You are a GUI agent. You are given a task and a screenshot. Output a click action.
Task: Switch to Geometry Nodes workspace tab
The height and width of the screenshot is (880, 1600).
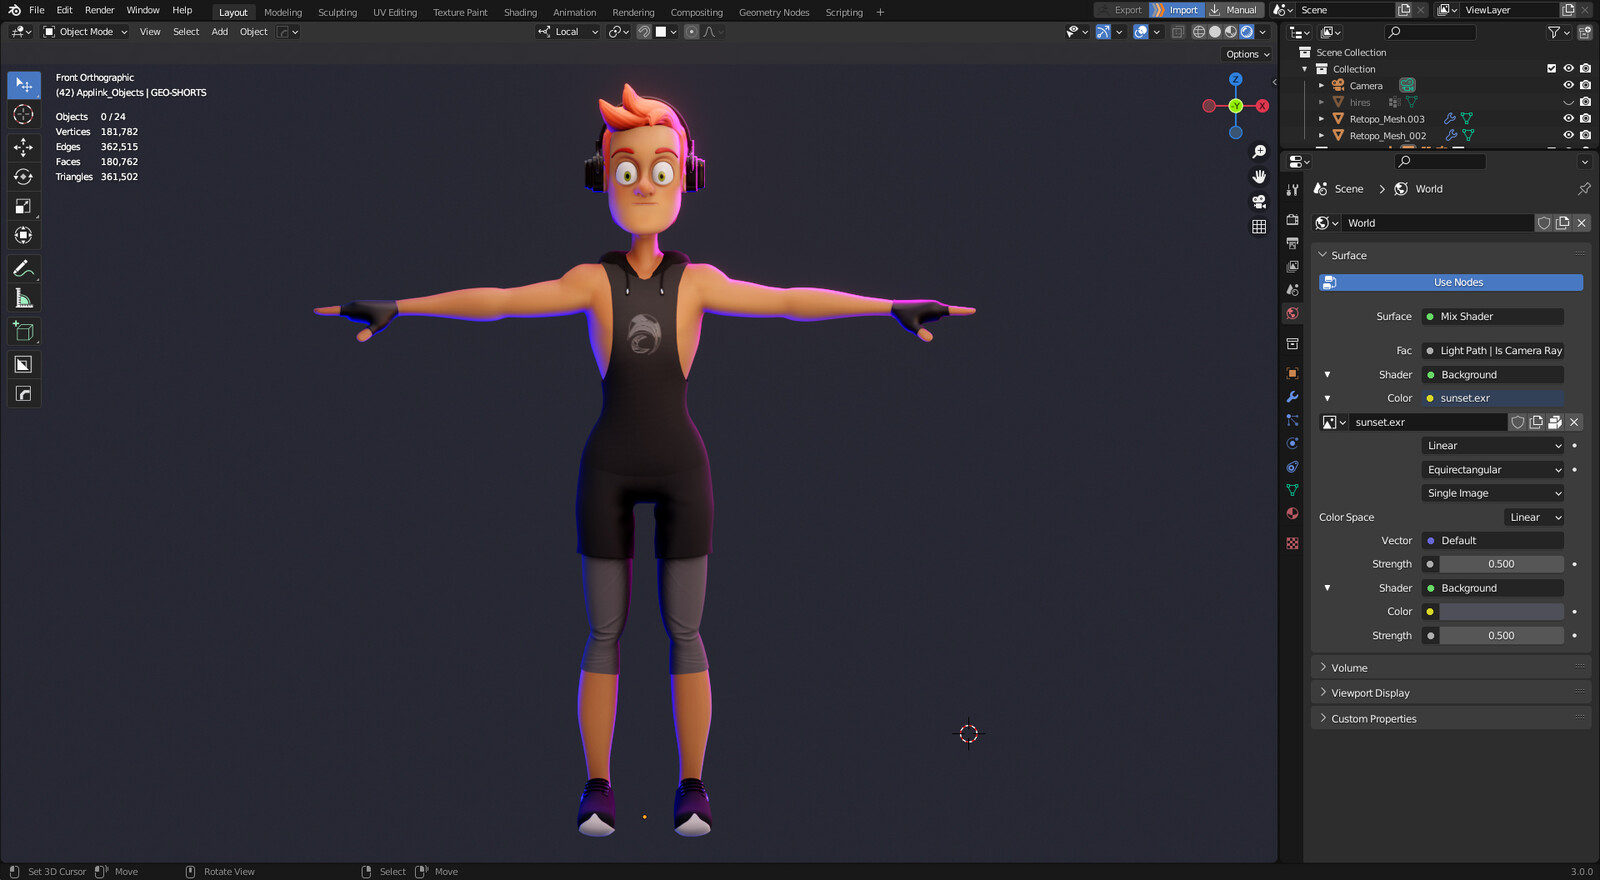774,12
